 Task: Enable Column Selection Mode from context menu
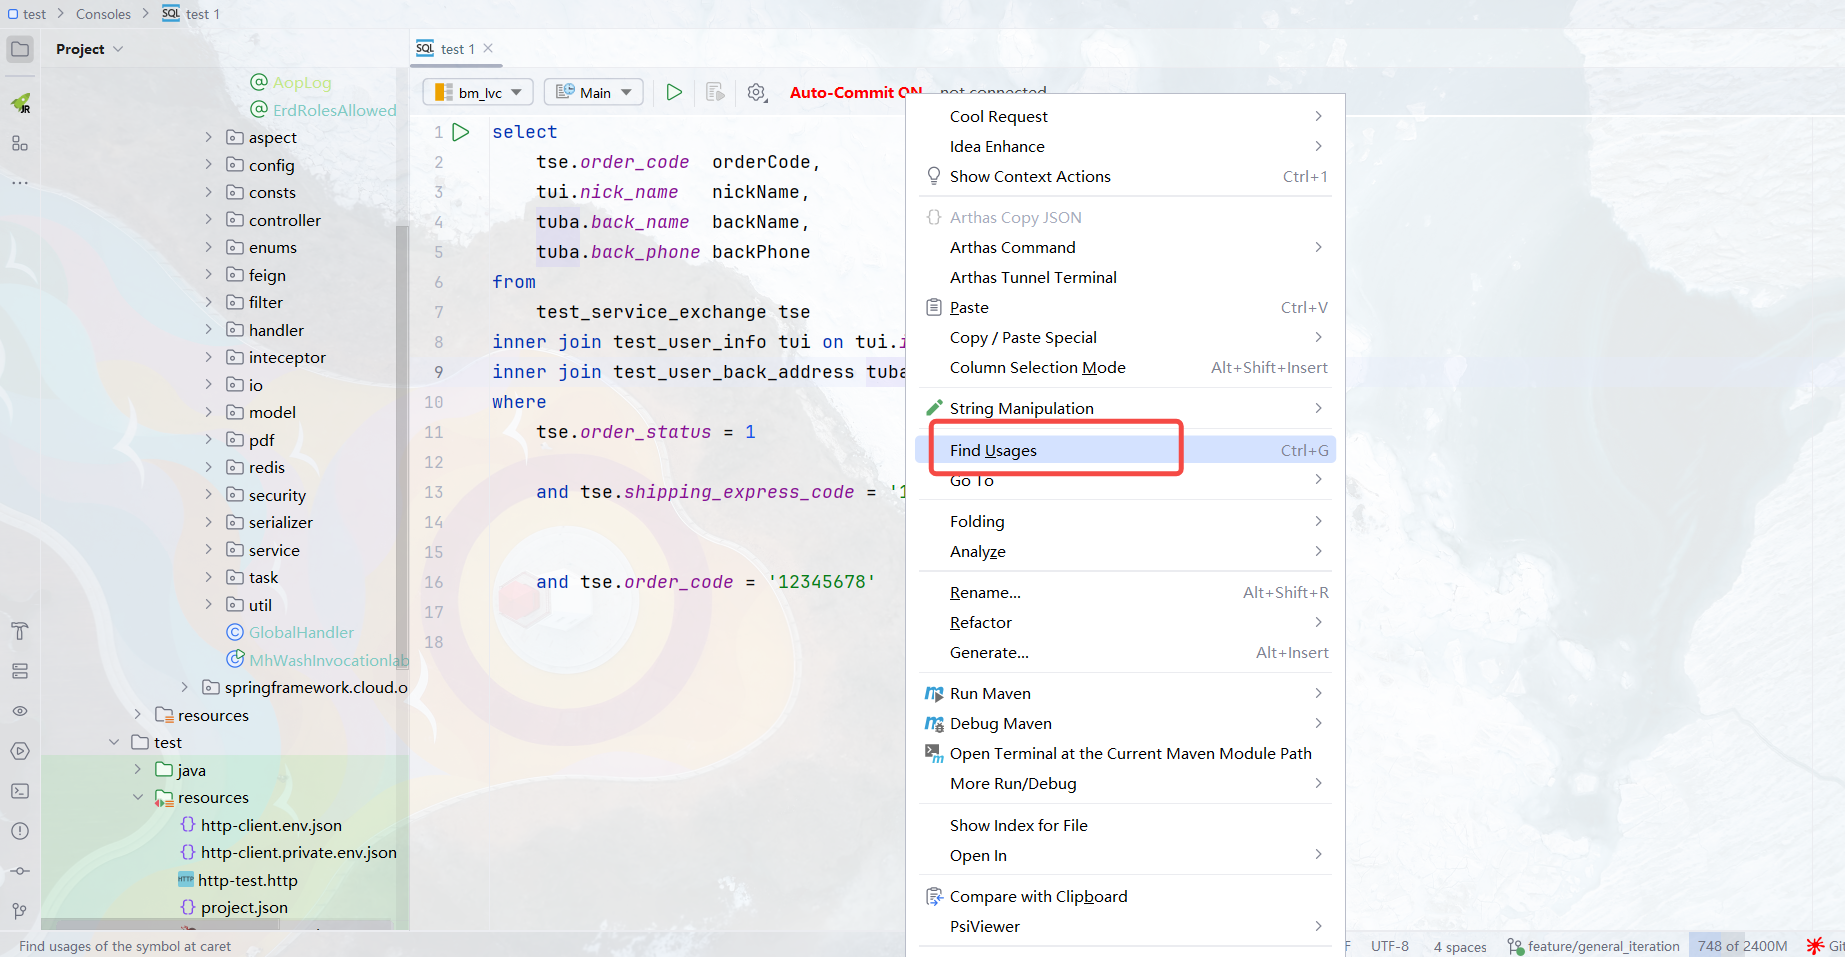point(1037,367)
